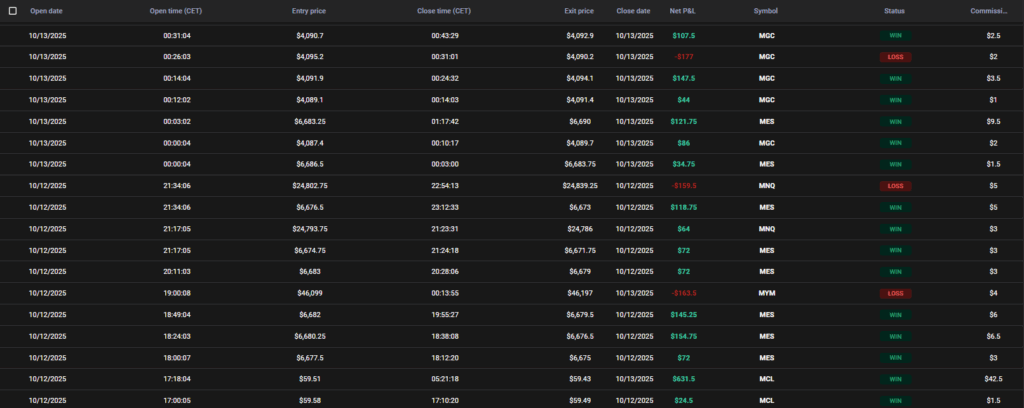Sort by the Status column header
The width and height of the screenshot is (1024, 408).
(x=894, y=11)
